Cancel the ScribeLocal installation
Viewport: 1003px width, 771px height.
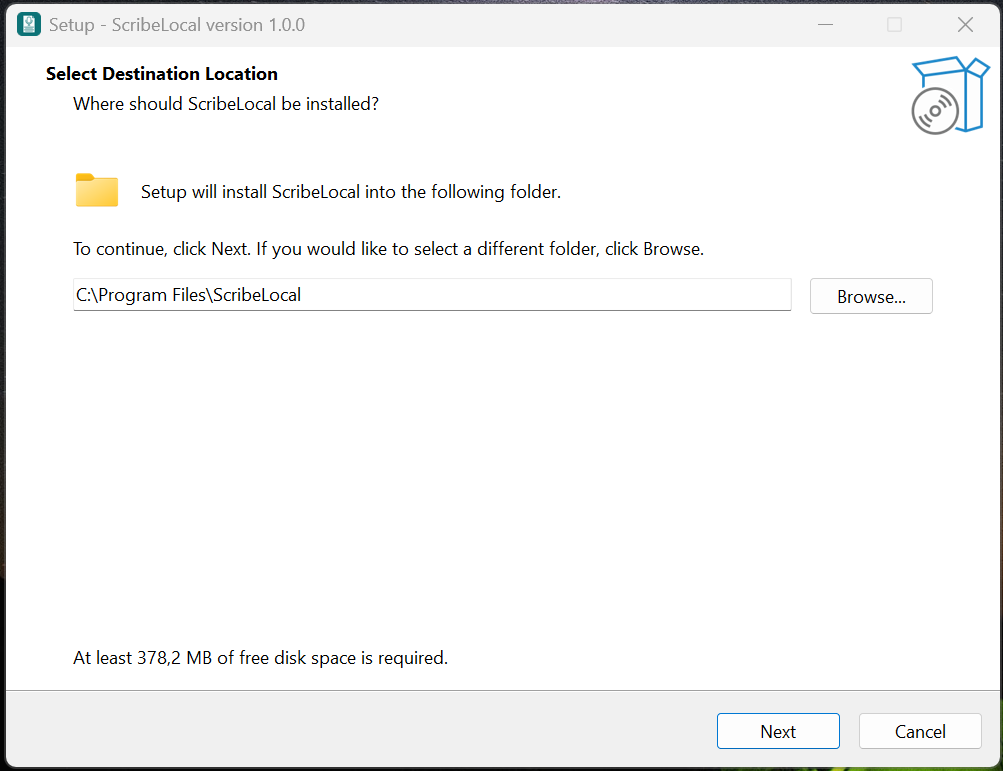tap(919, 731)
